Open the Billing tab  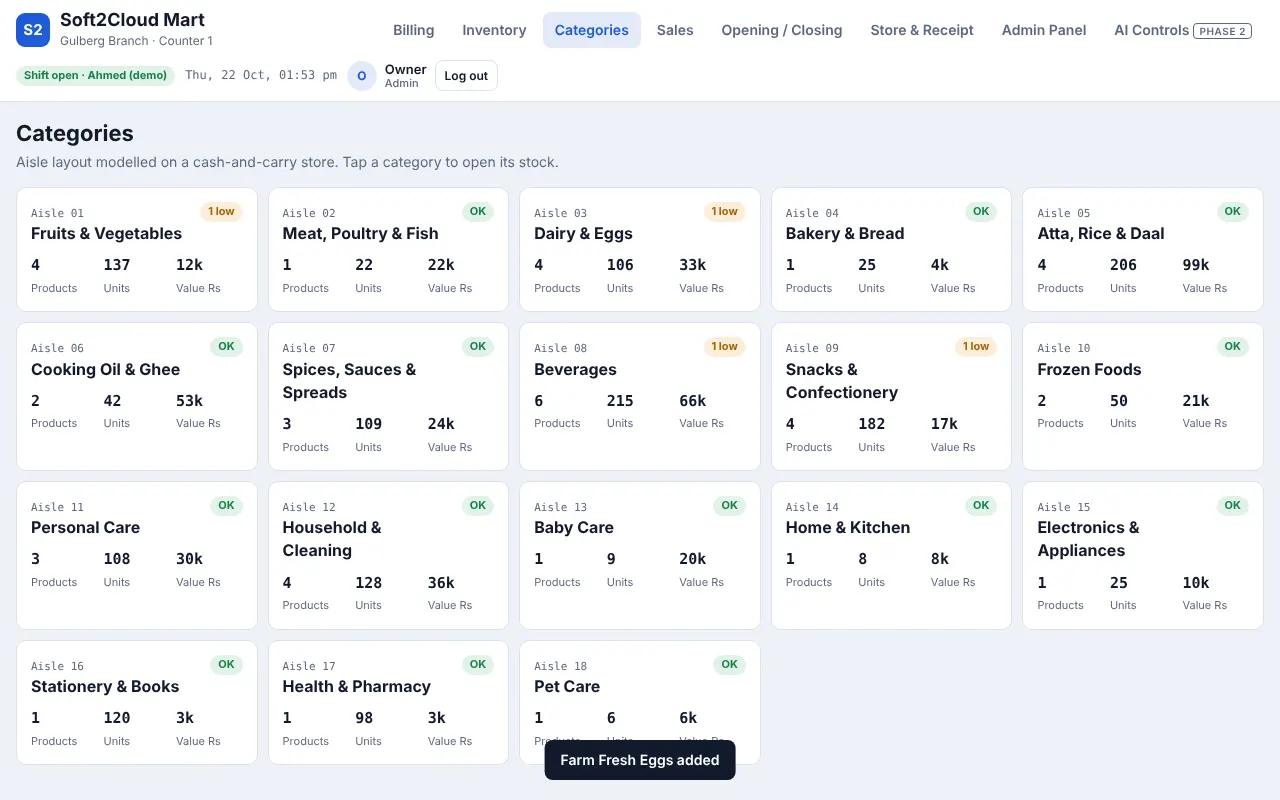click(414, 30)
